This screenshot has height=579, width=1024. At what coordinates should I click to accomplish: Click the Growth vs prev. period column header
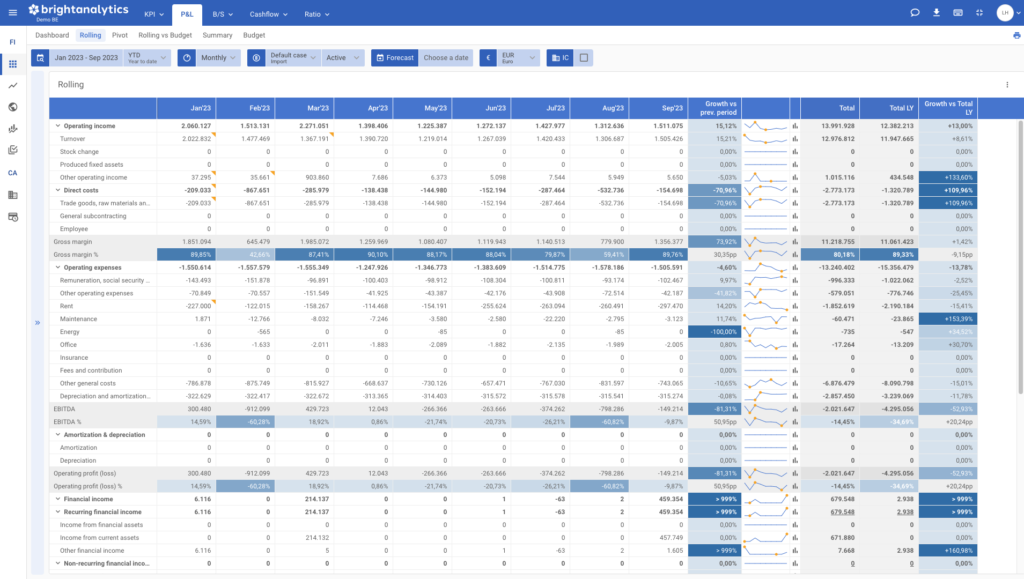[714, 108]
